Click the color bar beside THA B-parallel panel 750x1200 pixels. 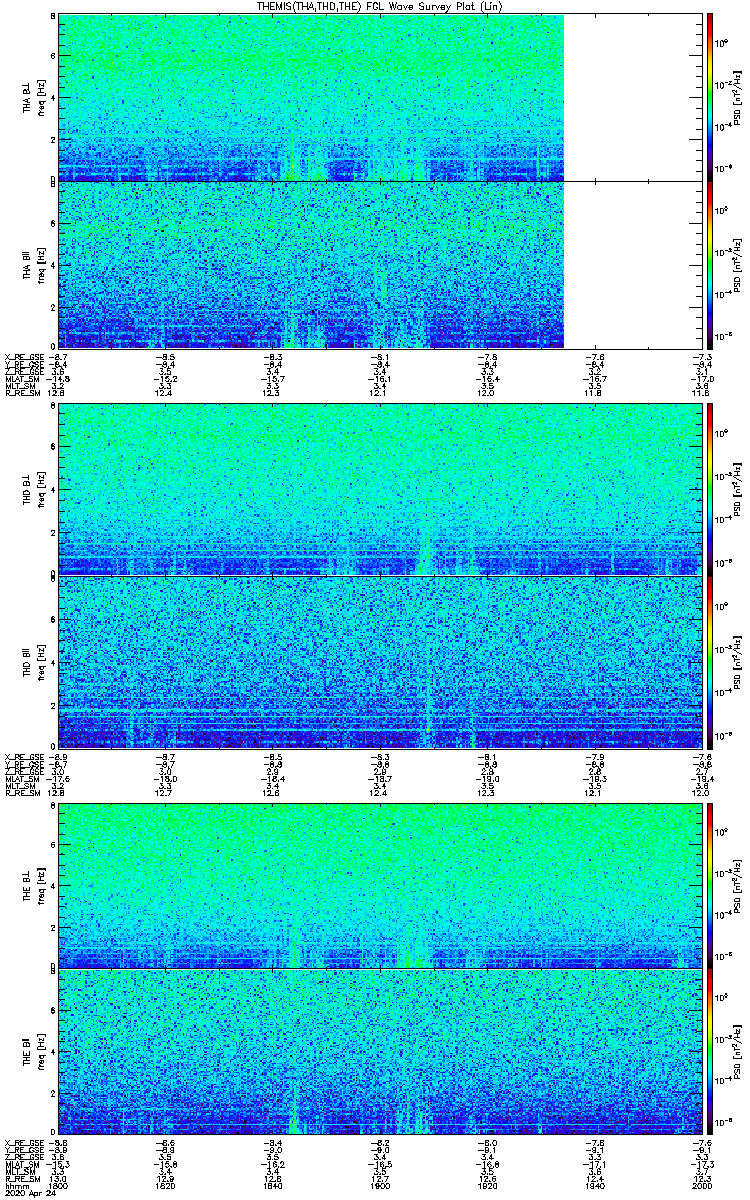pos(710,264)
